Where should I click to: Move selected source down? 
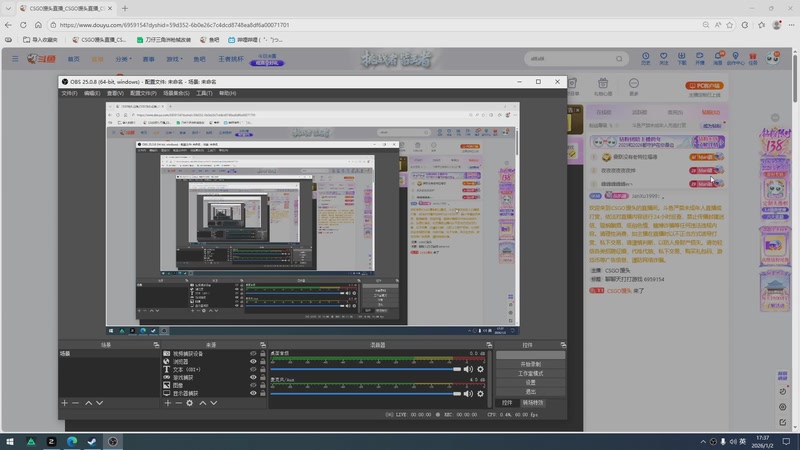(214, 403)
